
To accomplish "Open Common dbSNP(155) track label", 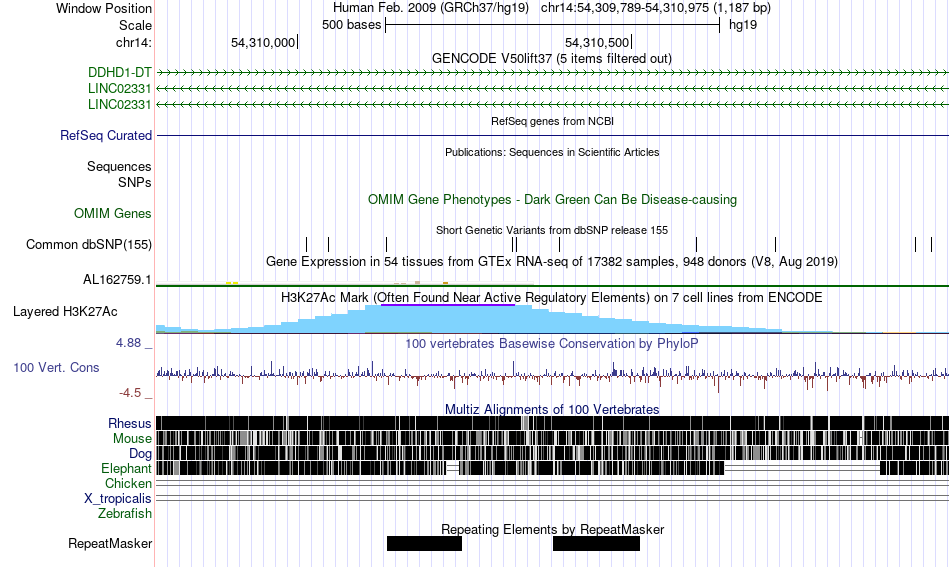I will (x=88, y=245).
